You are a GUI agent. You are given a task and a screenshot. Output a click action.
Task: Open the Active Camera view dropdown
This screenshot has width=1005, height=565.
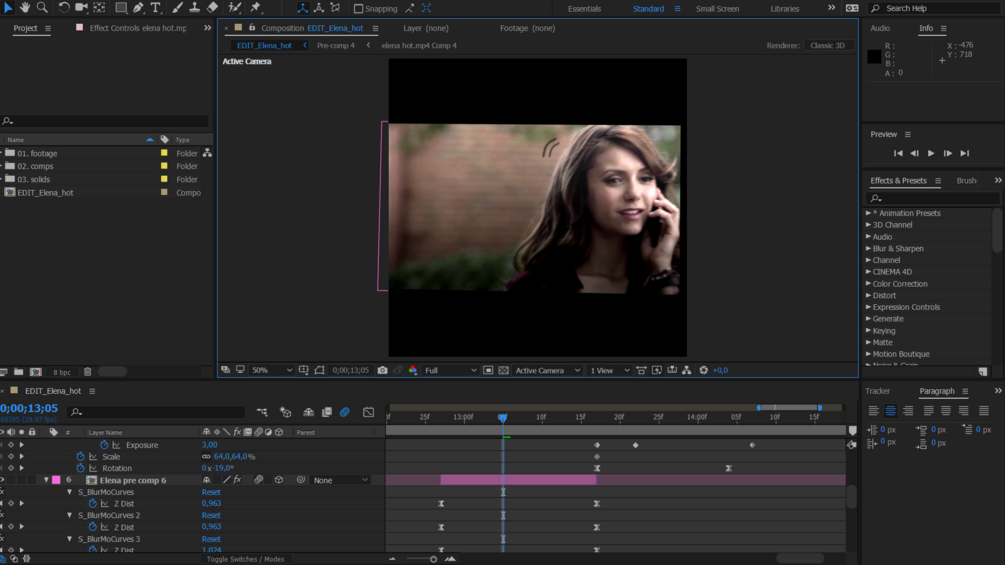pos(548,370)
